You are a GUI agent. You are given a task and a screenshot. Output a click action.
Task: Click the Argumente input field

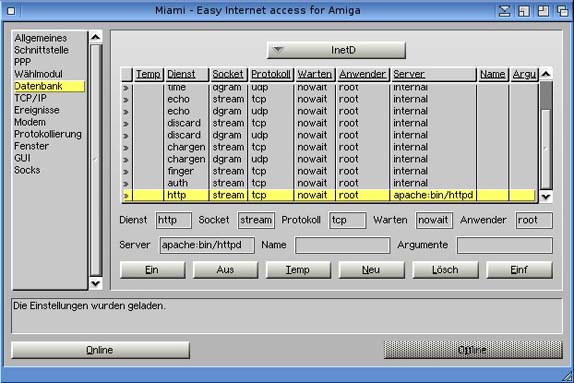coord(504,245)
